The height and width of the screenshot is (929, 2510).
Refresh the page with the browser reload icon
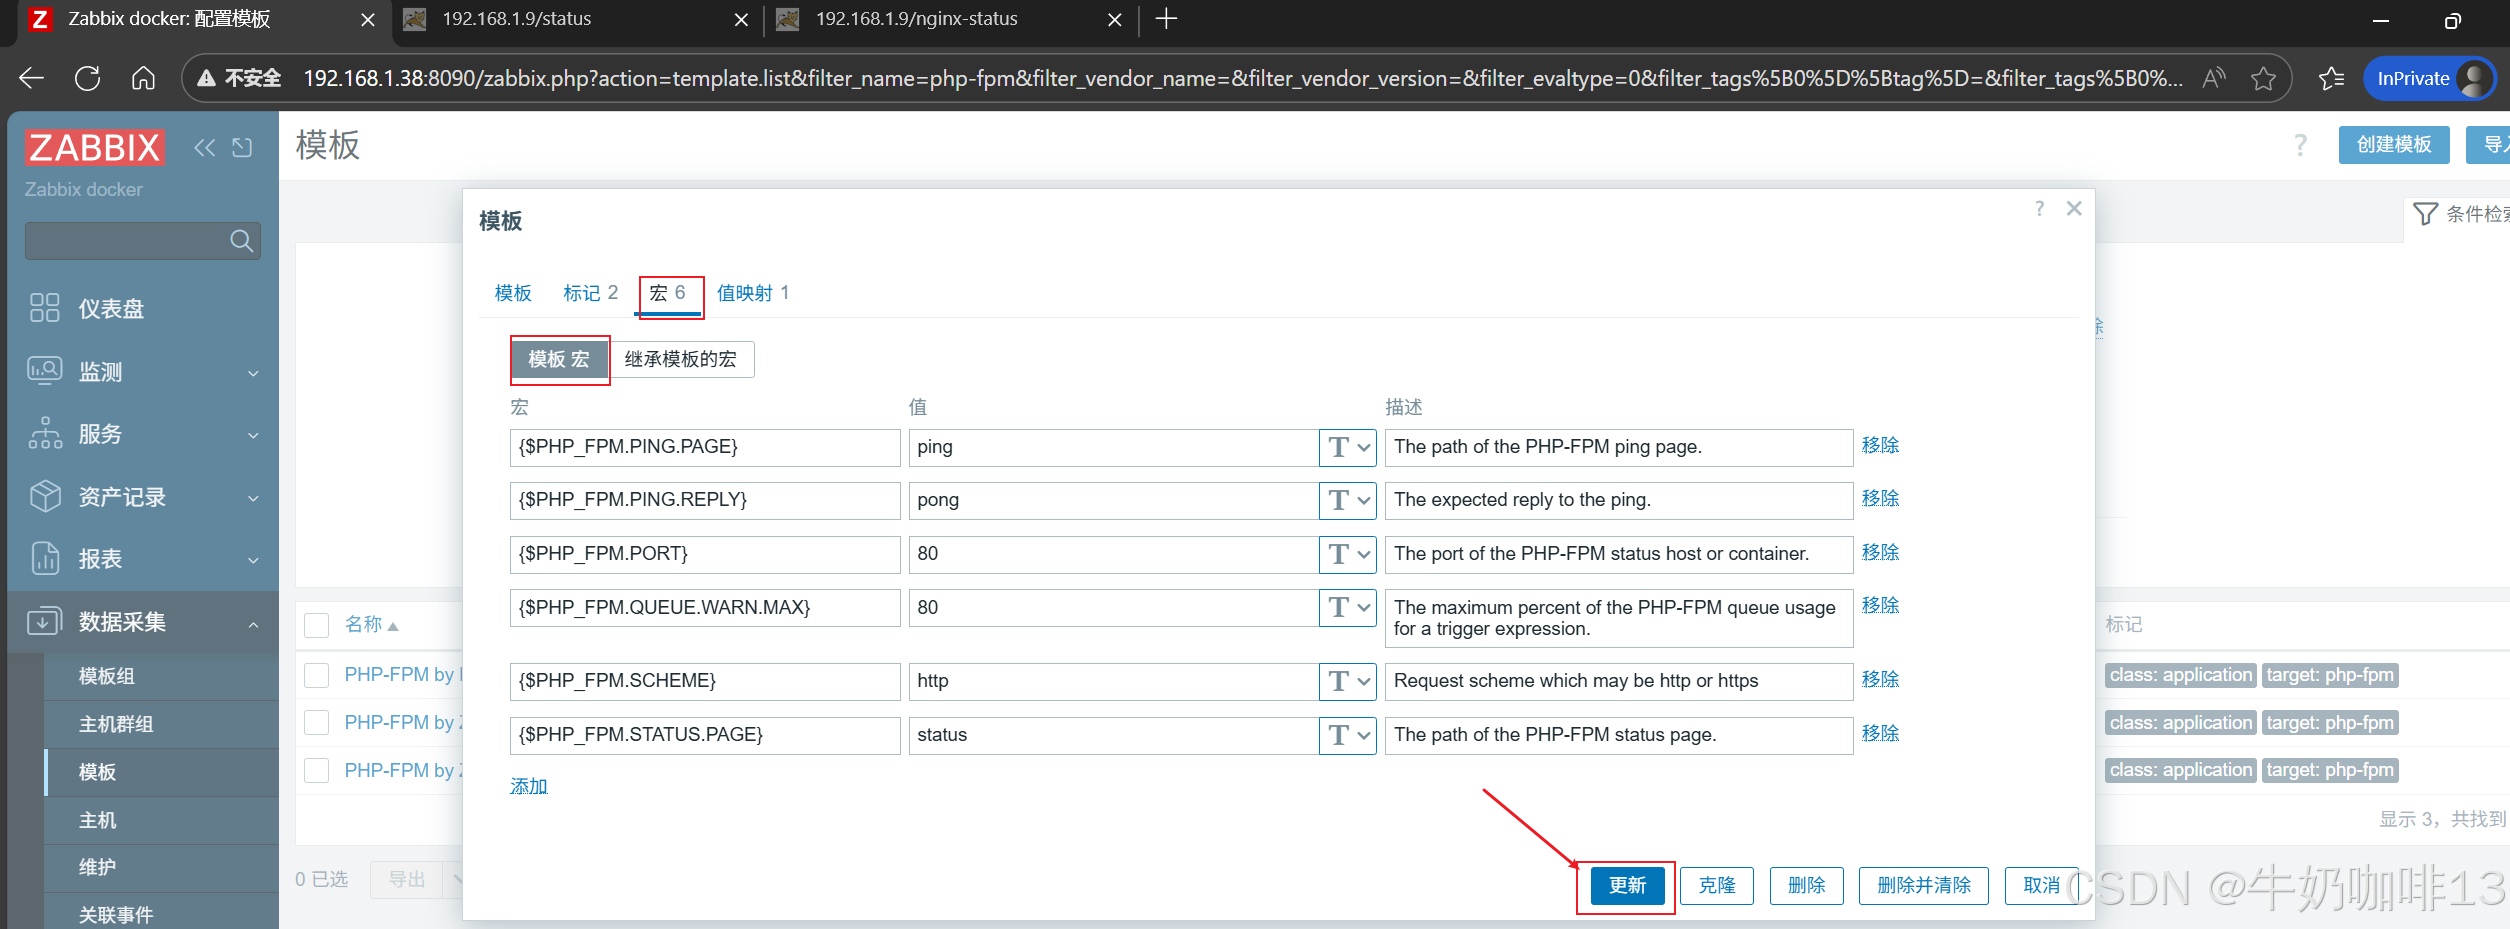pos(88,78)
